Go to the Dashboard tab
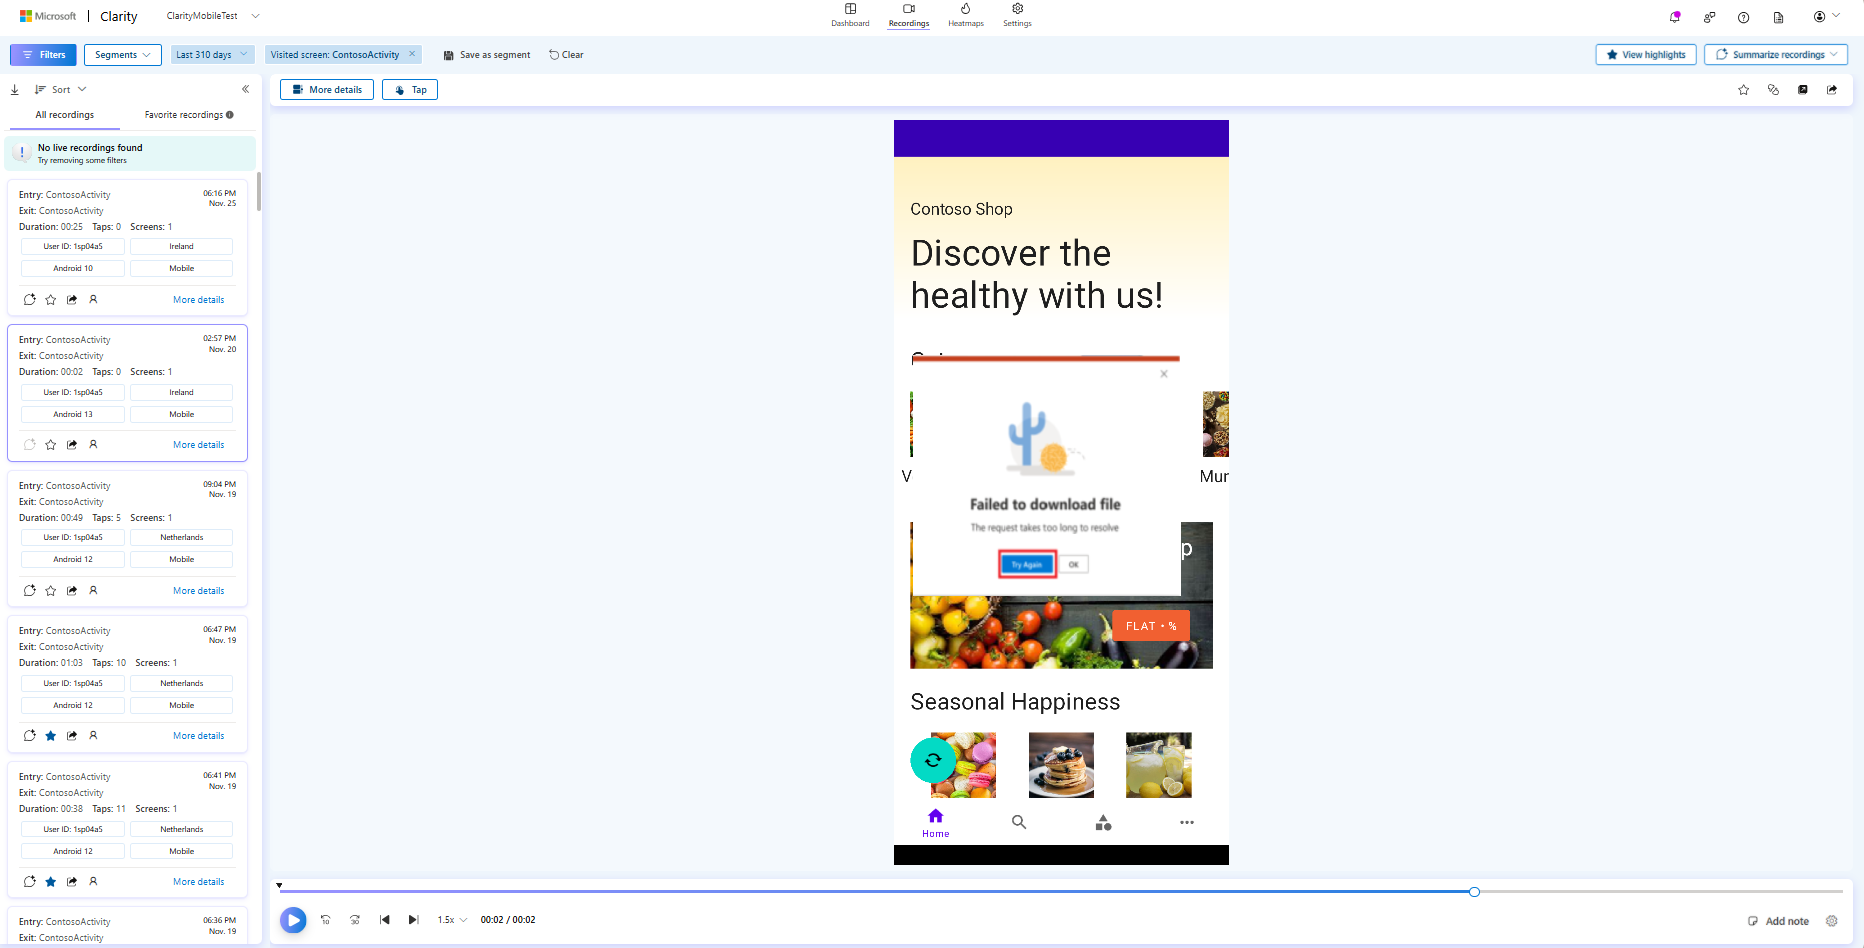The height and width of the screenshot is (948, 1864). (x=850, y=15)
